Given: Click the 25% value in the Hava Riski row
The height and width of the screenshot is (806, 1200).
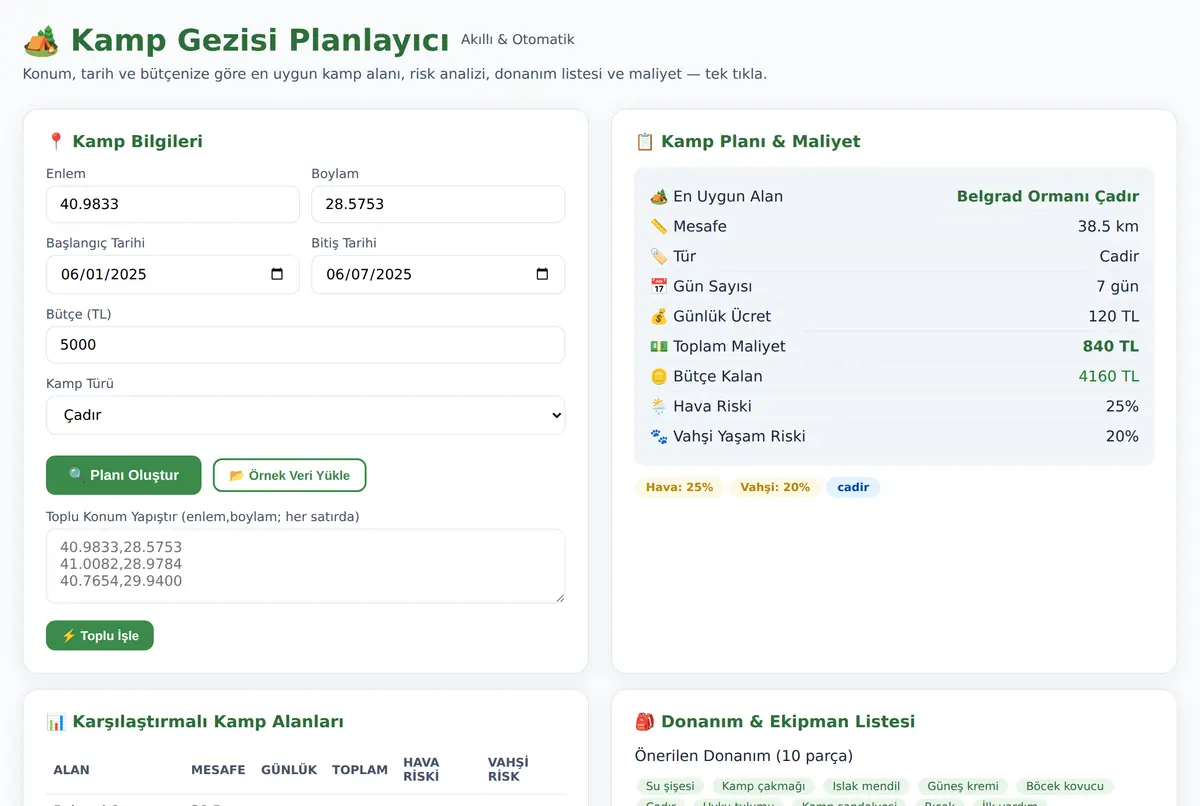Looking at the screenshot, I should coord(1122,406).
